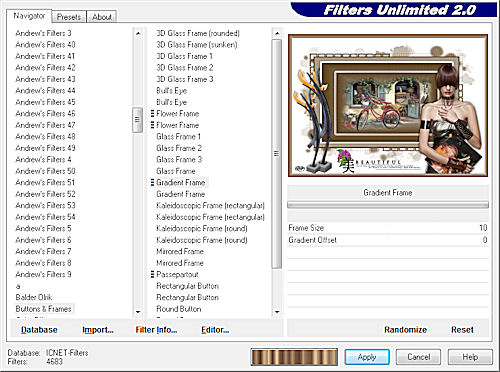Open the Presets tab
This screenshot has height=372, width=500.
click(69, 17)
